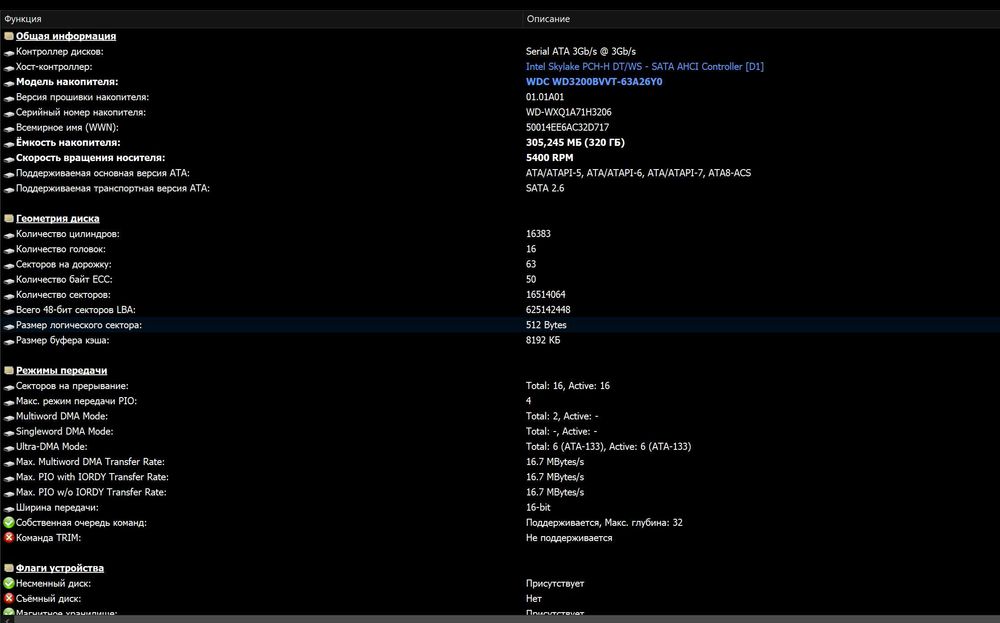1000x623 pixels.
Task: Select the Ёмкость накопителя row
Action: pyautogui.click(x=500, y=143)
